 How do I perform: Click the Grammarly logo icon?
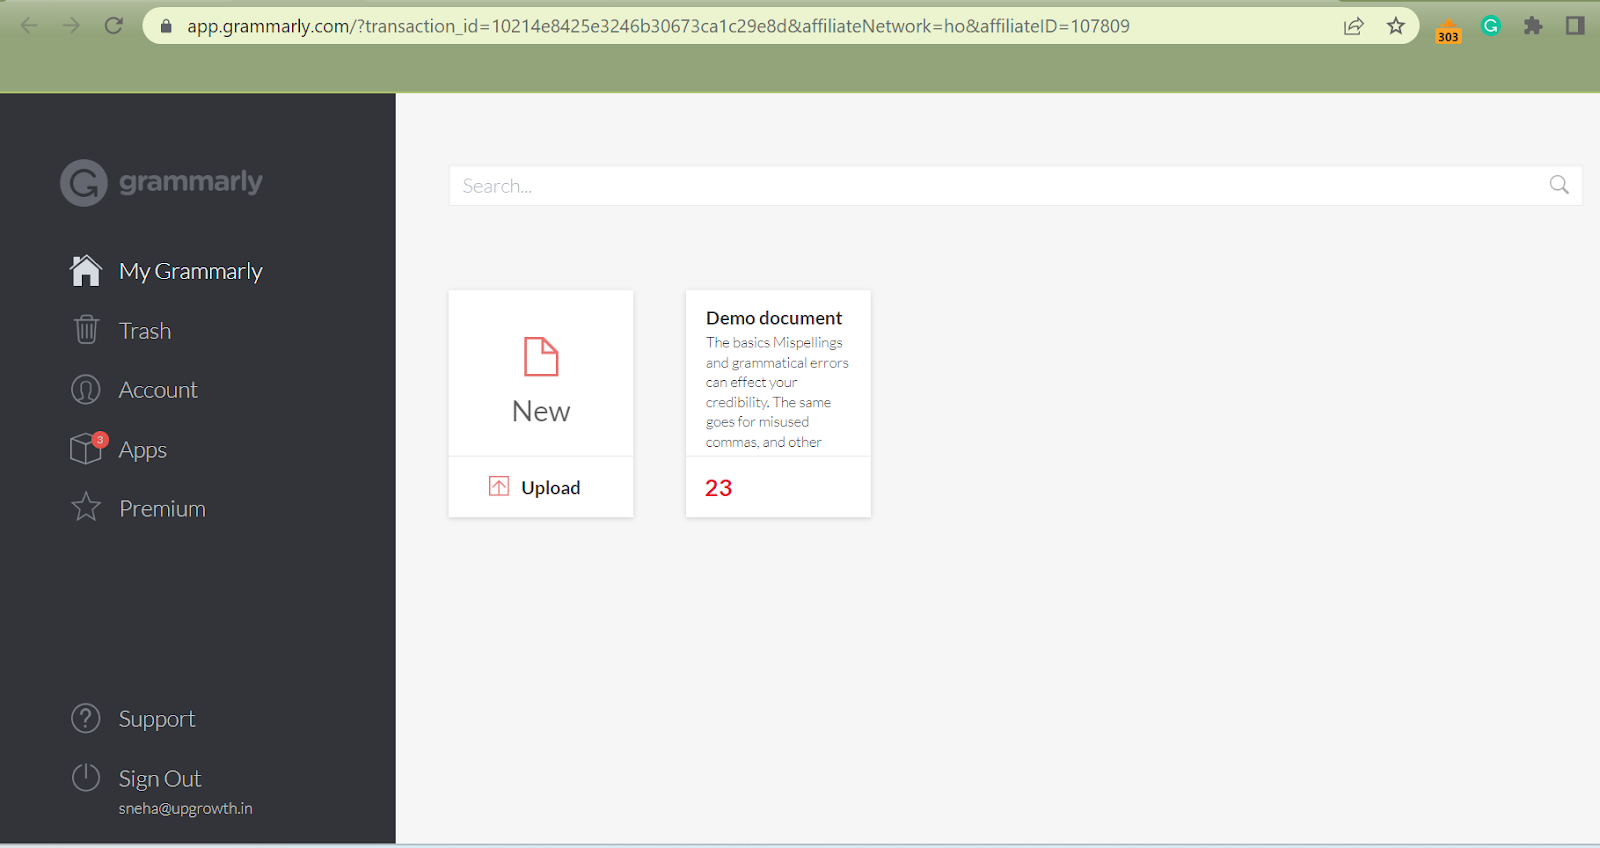pyautogui.click(x=84, y=183)
